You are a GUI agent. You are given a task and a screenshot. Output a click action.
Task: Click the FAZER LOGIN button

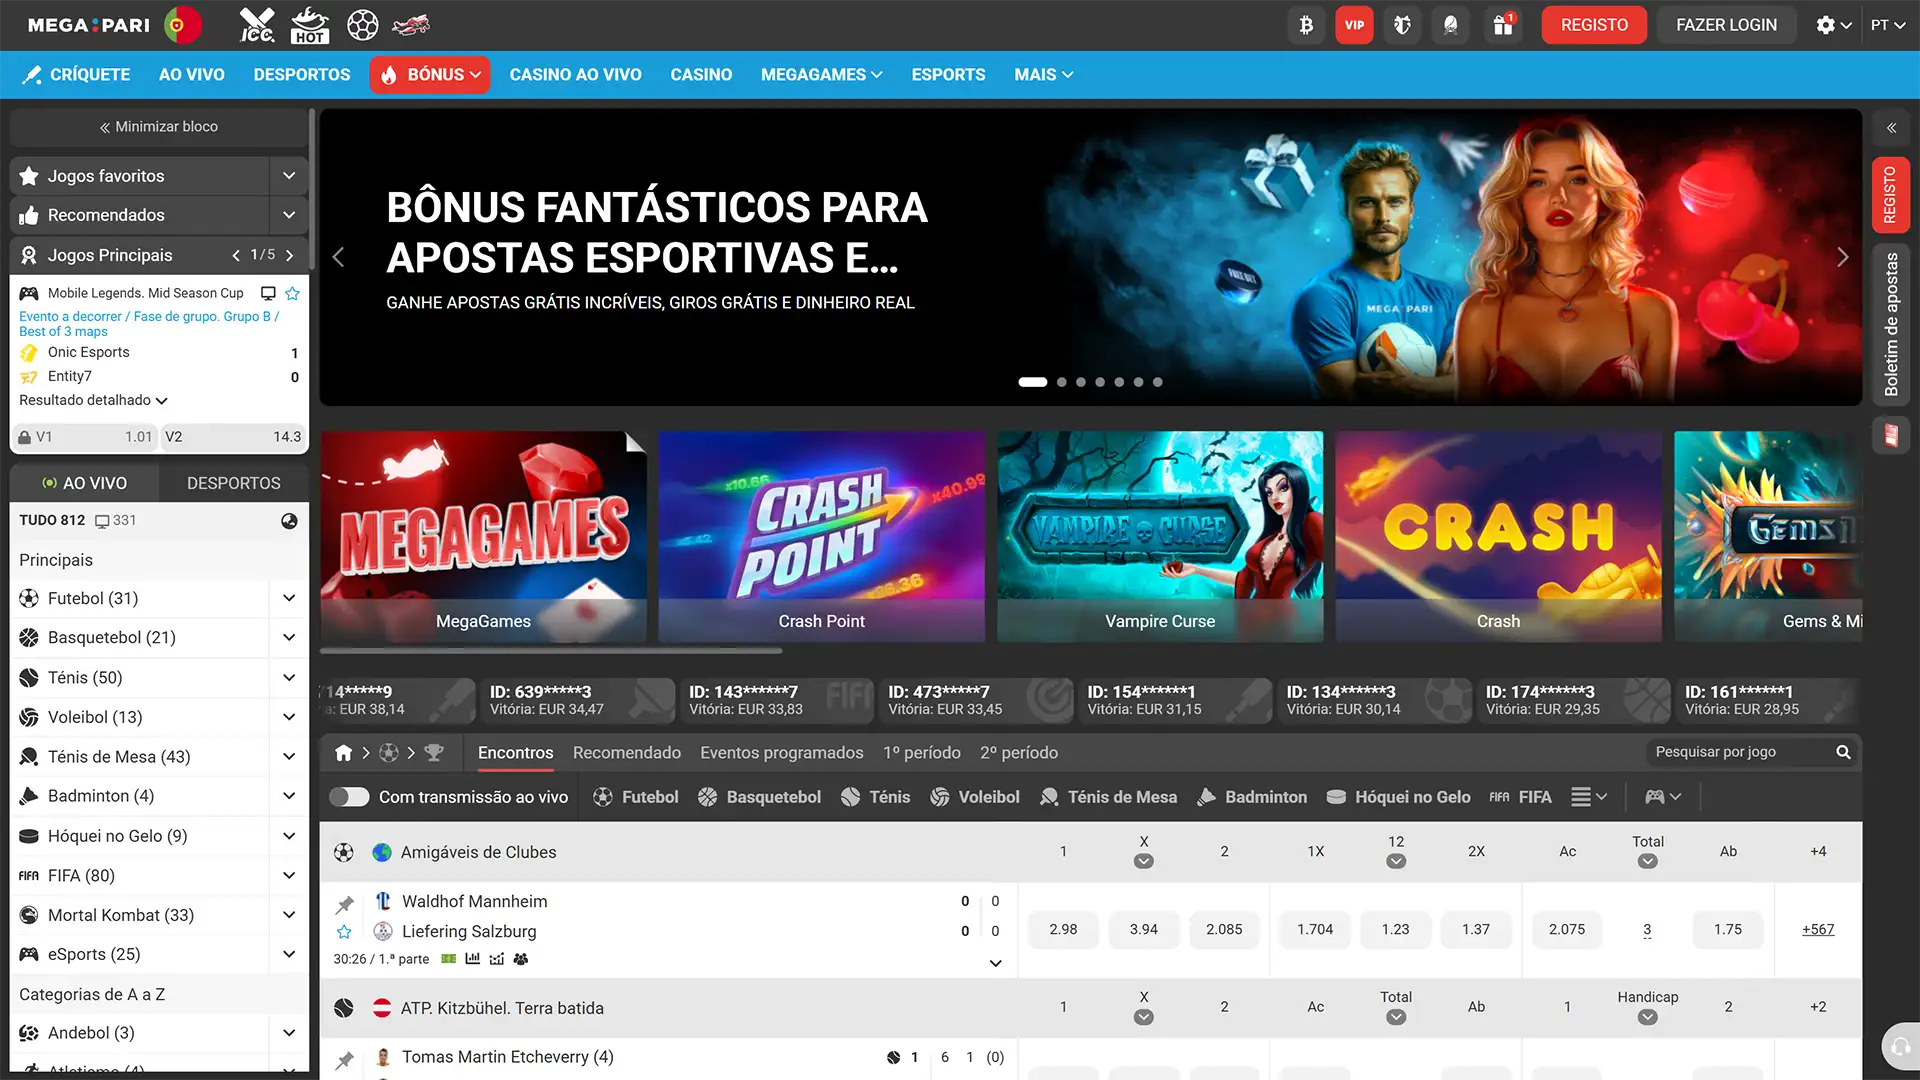pos(1726,25)
